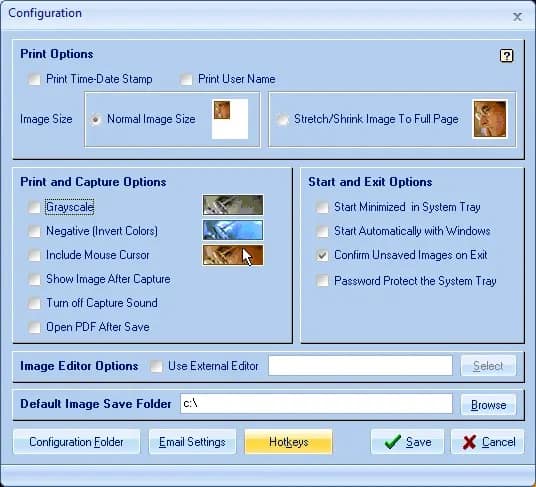Click the Negative colors sample preview image
536x487 pixels.
[x=233, y=230]
